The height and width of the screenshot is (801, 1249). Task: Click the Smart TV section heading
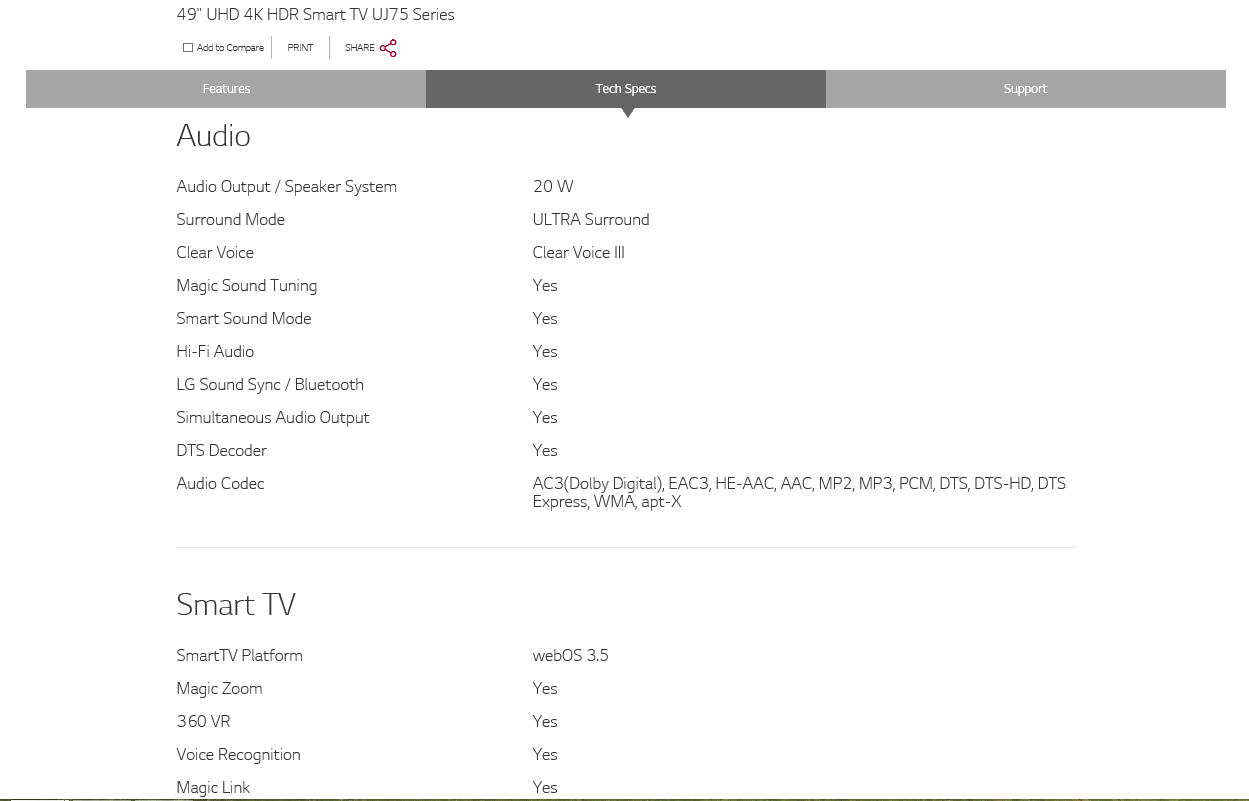(x=236, y=605)
